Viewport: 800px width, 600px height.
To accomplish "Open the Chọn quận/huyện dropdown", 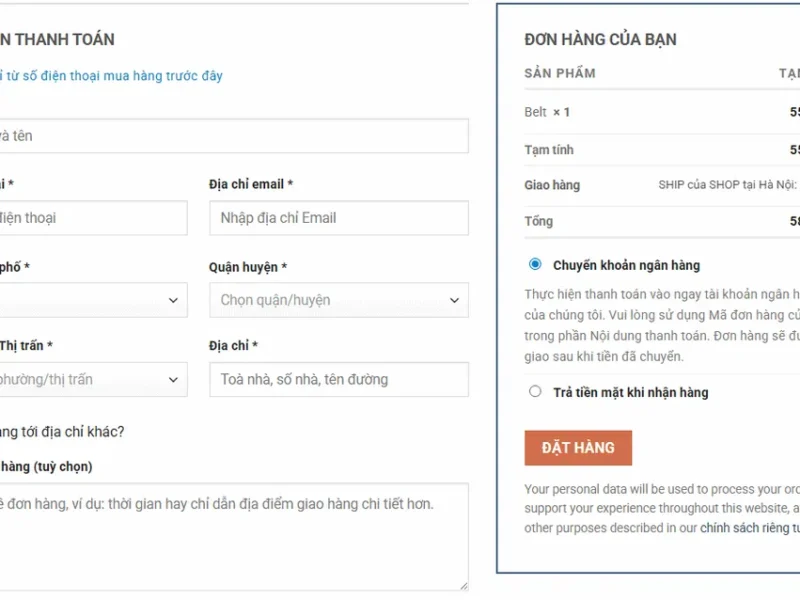I will point(338,300).
